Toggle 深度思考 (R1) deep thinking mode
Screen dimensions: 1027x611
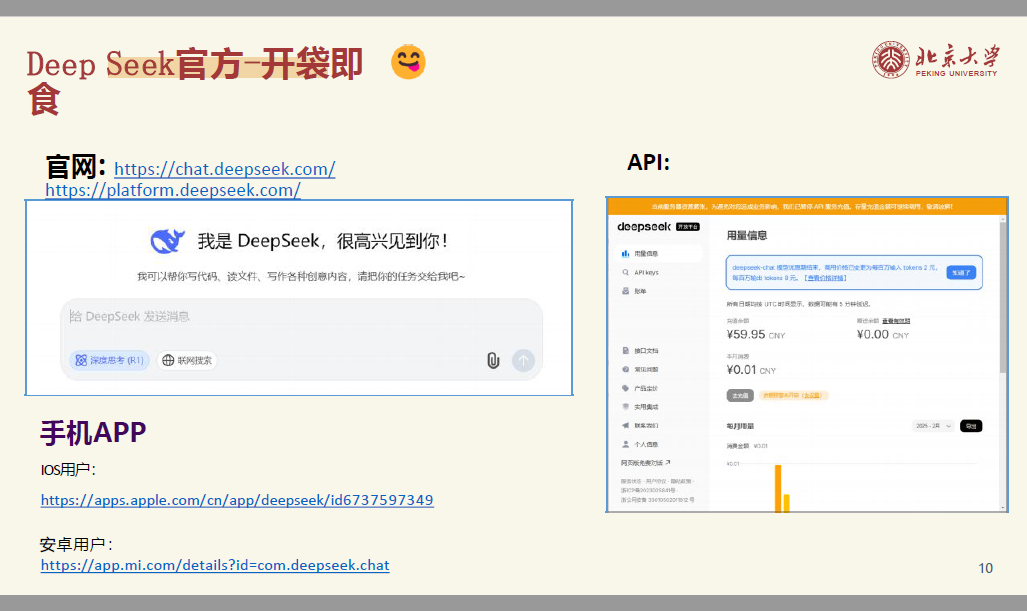click(x=109, y=360)
